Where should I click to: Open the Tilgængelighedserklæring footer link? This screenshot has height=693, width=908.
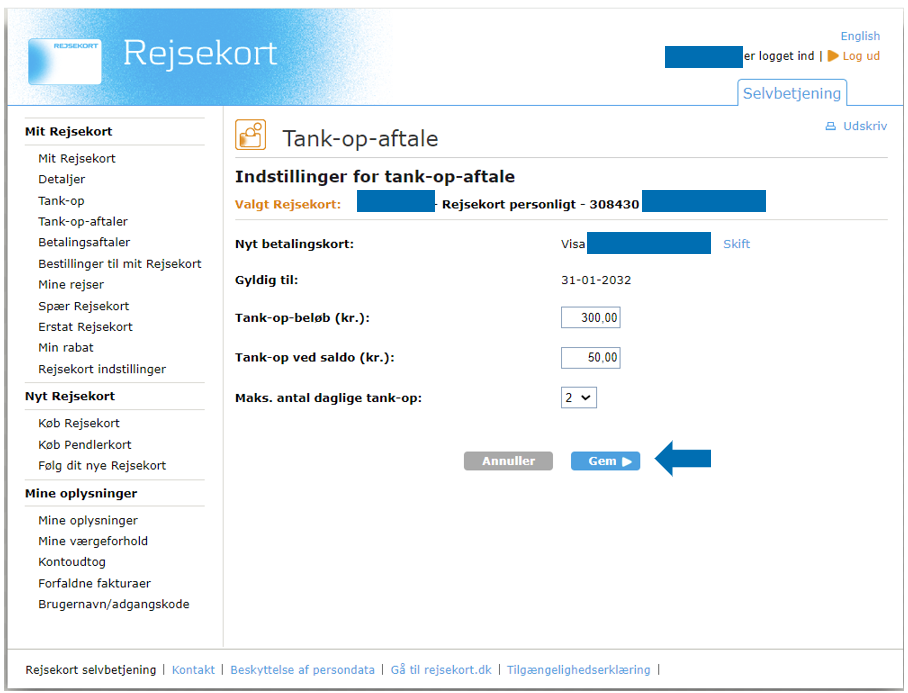coord(578,670)
